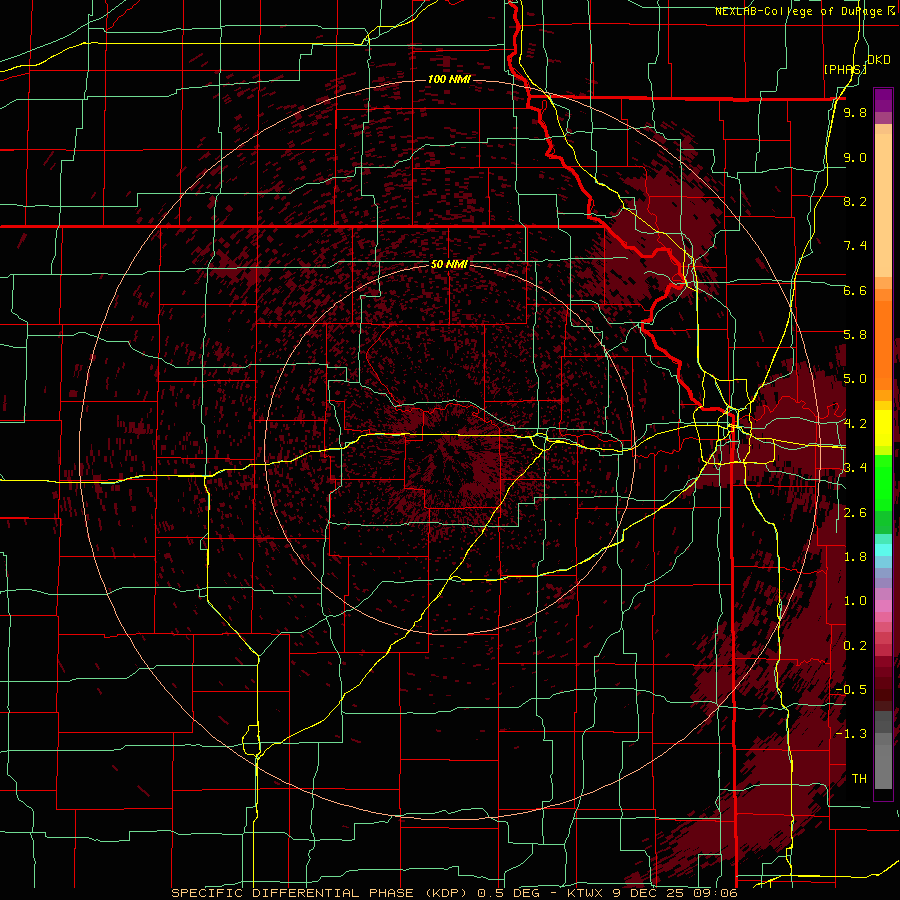Click the yellow color bar segment

coord(883,428)
